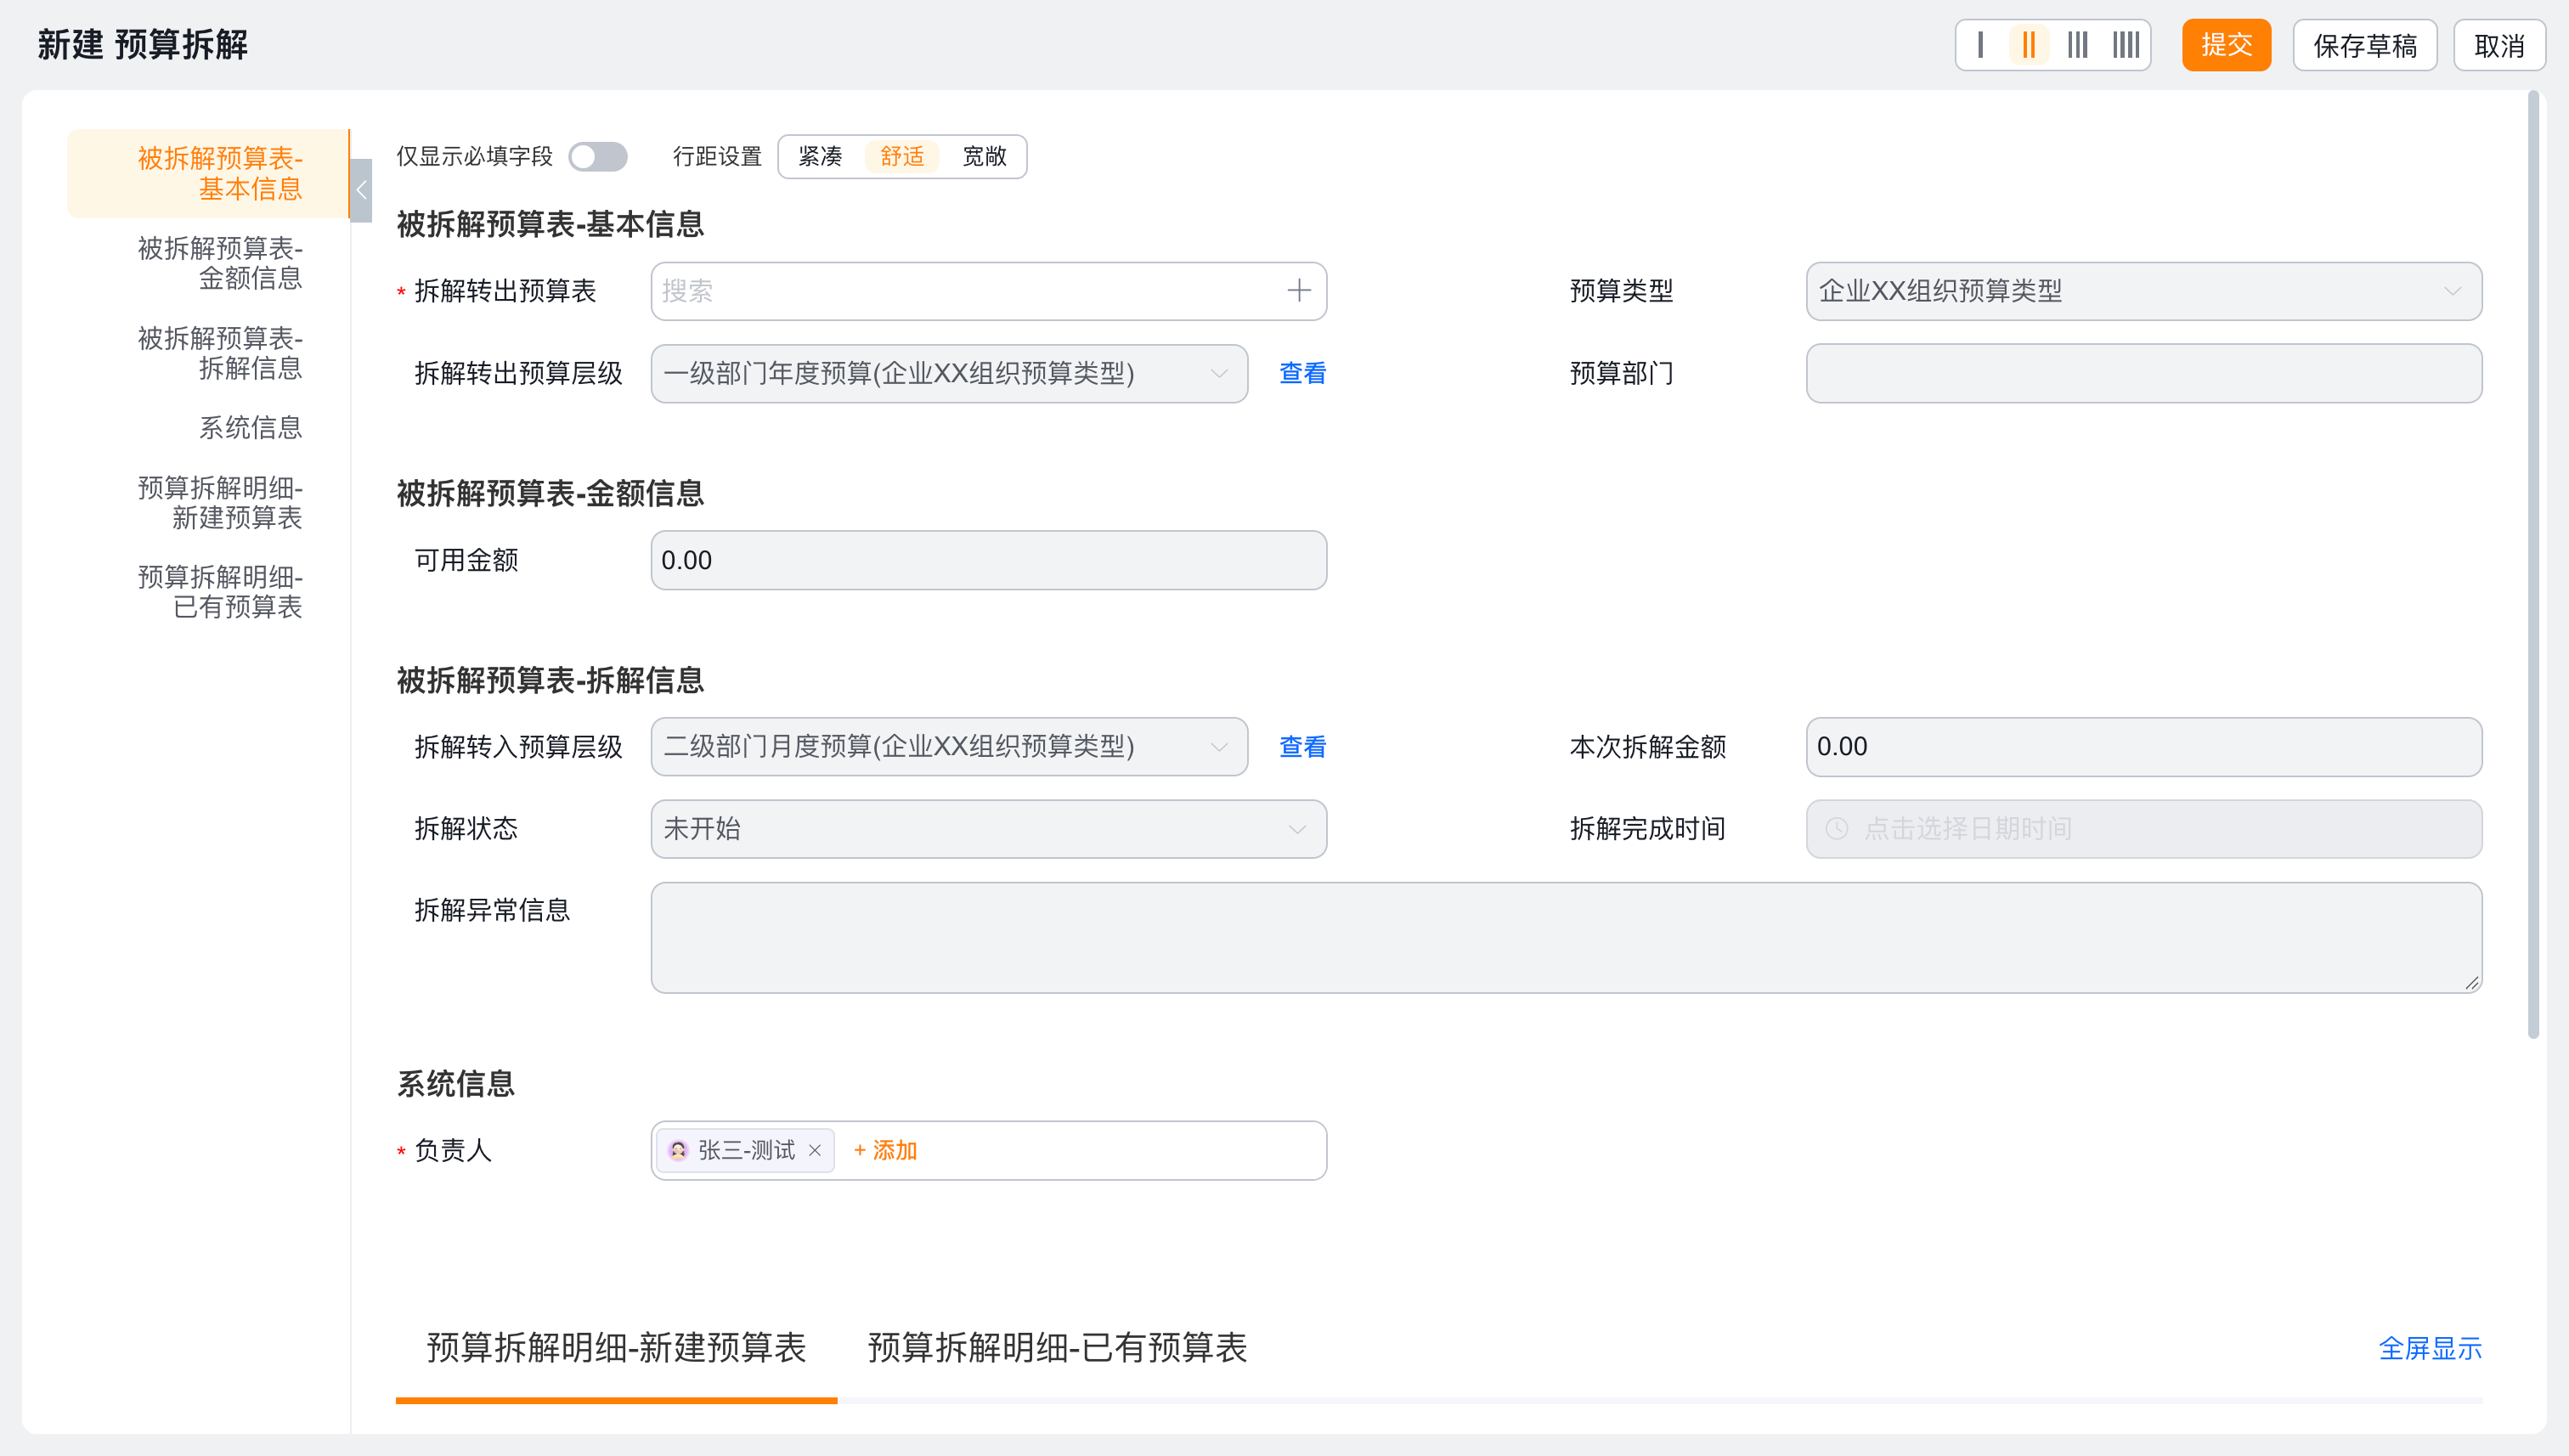Click the 张三-测试 avatar icon

(678, 1150)
